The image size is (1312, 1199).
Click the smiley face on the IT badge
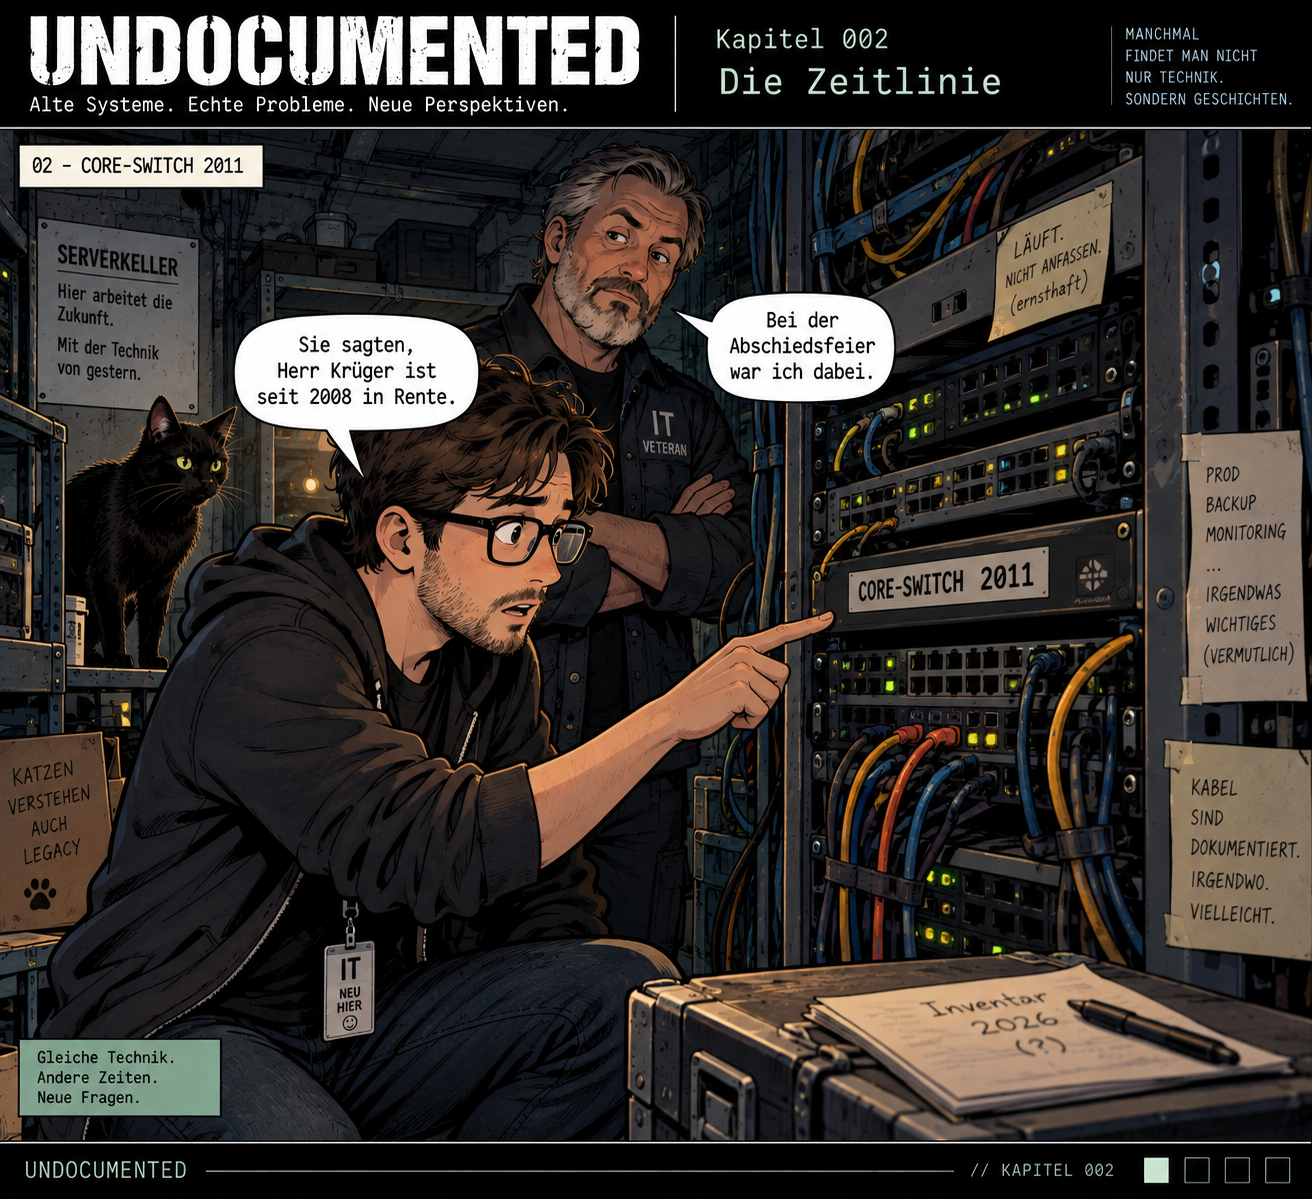[349, 1022]
